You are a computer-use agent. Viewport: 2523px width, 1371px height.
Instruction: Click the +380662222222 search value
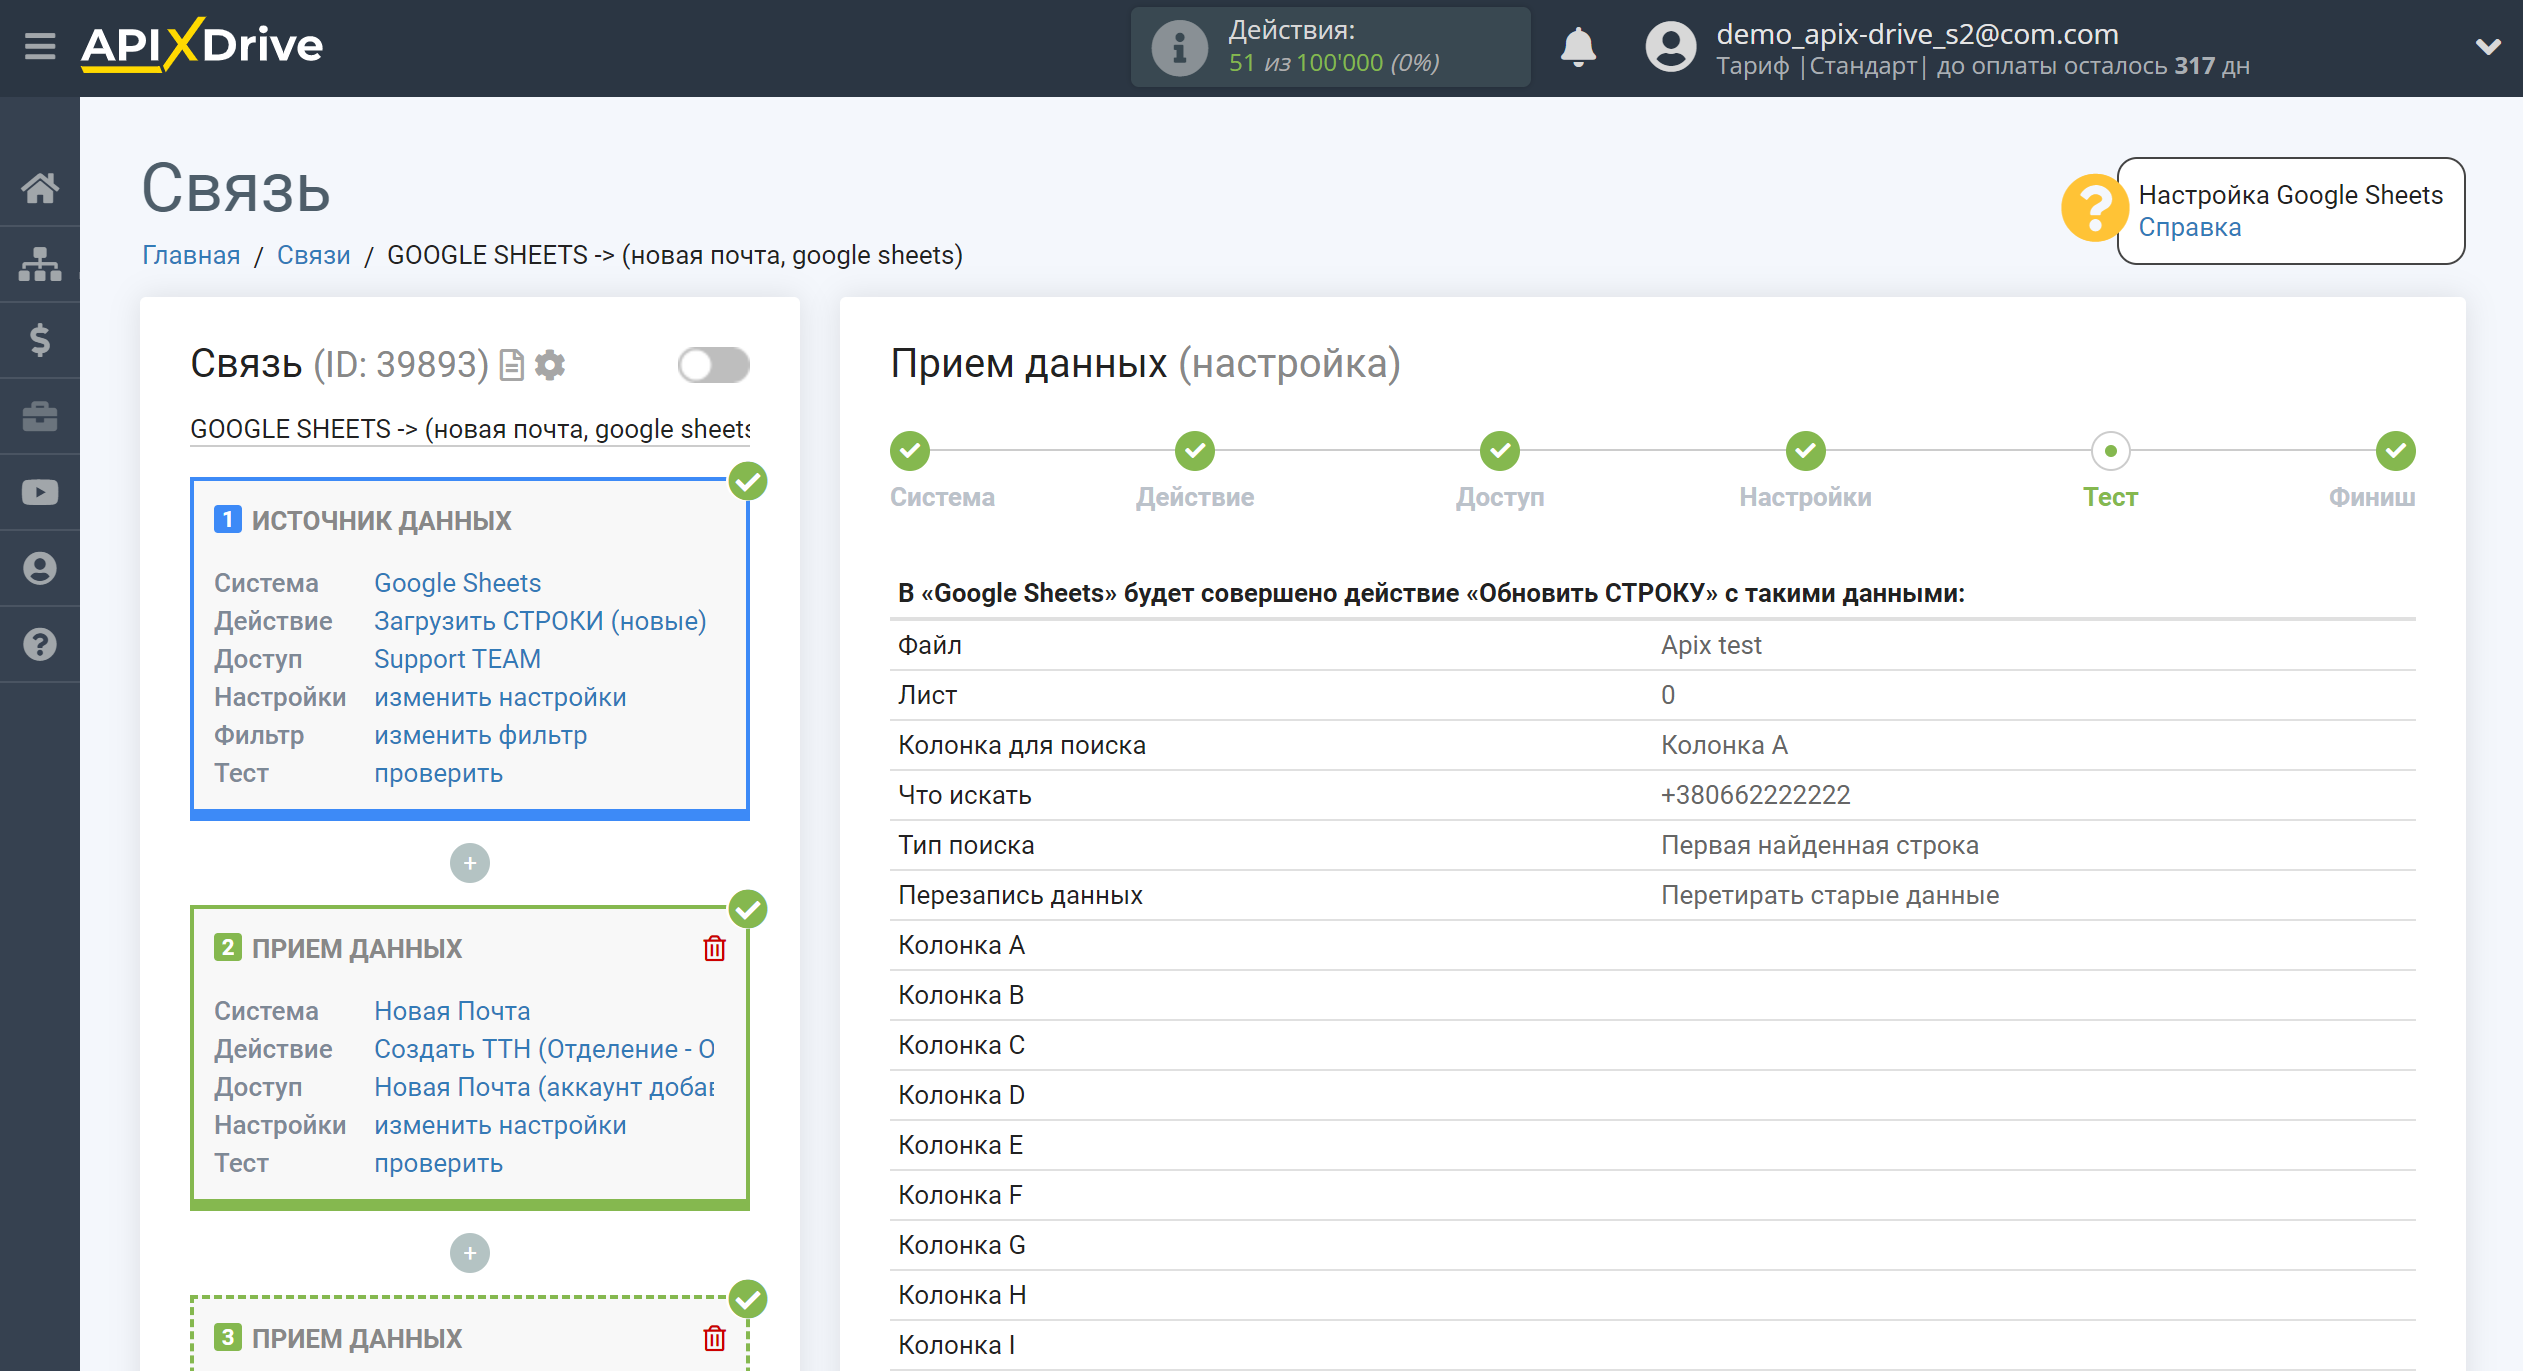coord(1755,795)
